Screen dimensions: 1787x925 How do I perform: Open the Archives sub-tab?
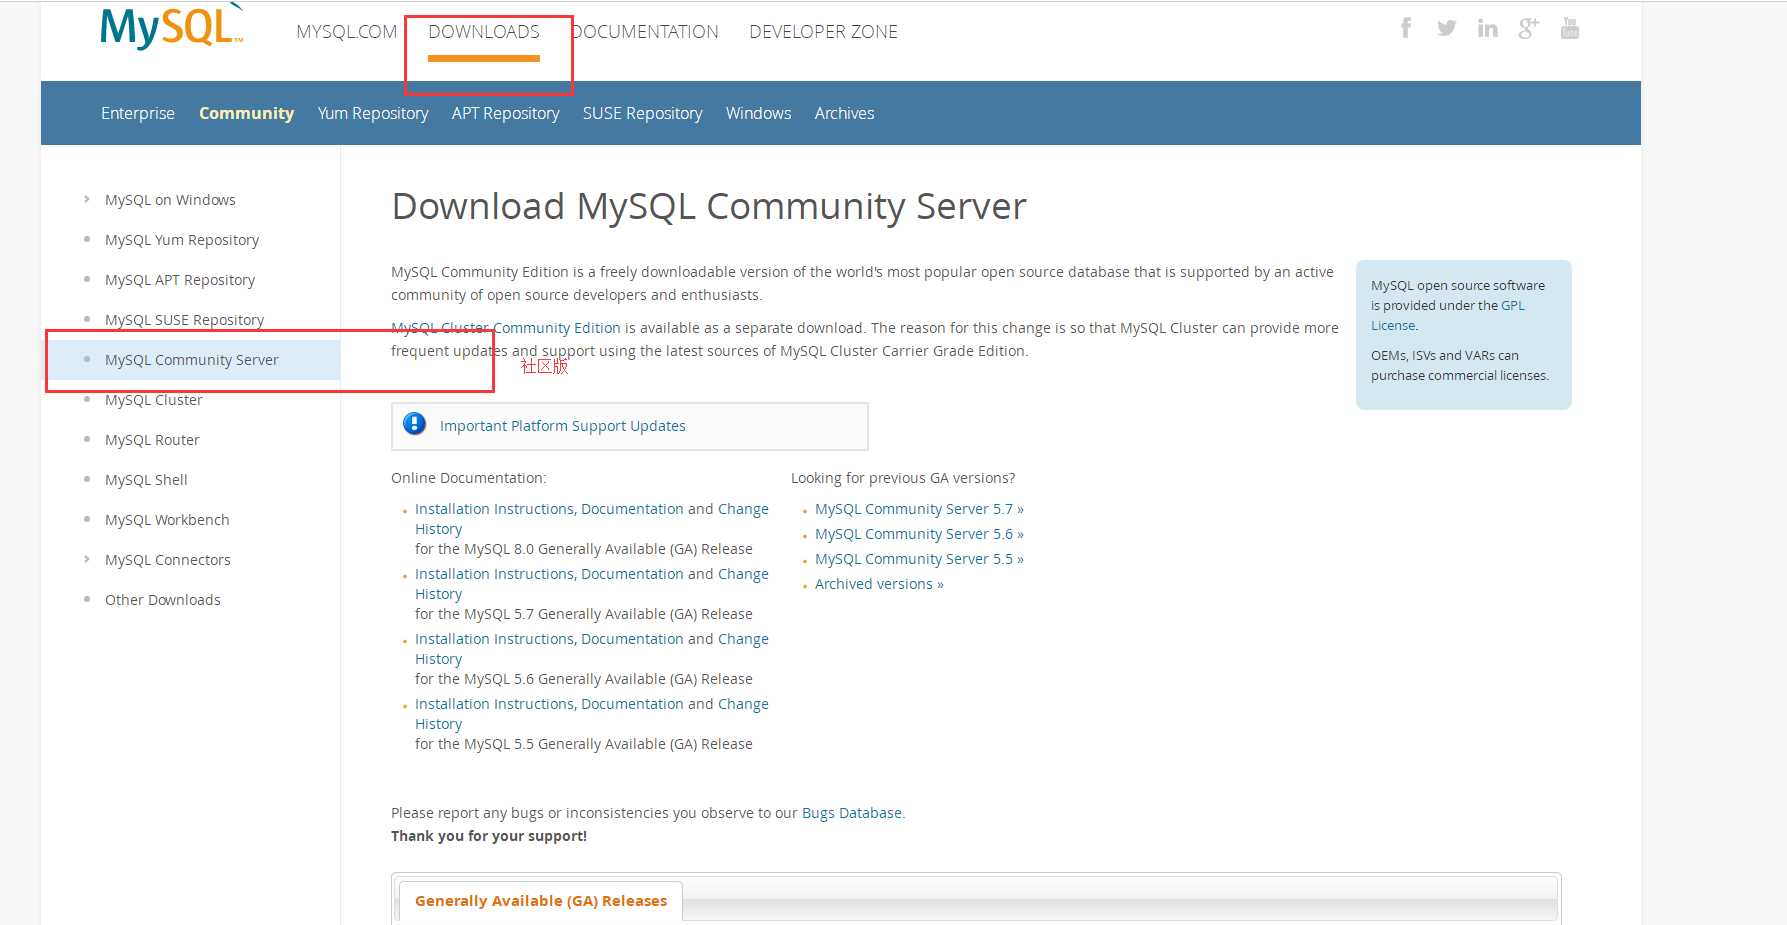click(x=844, y=113)
